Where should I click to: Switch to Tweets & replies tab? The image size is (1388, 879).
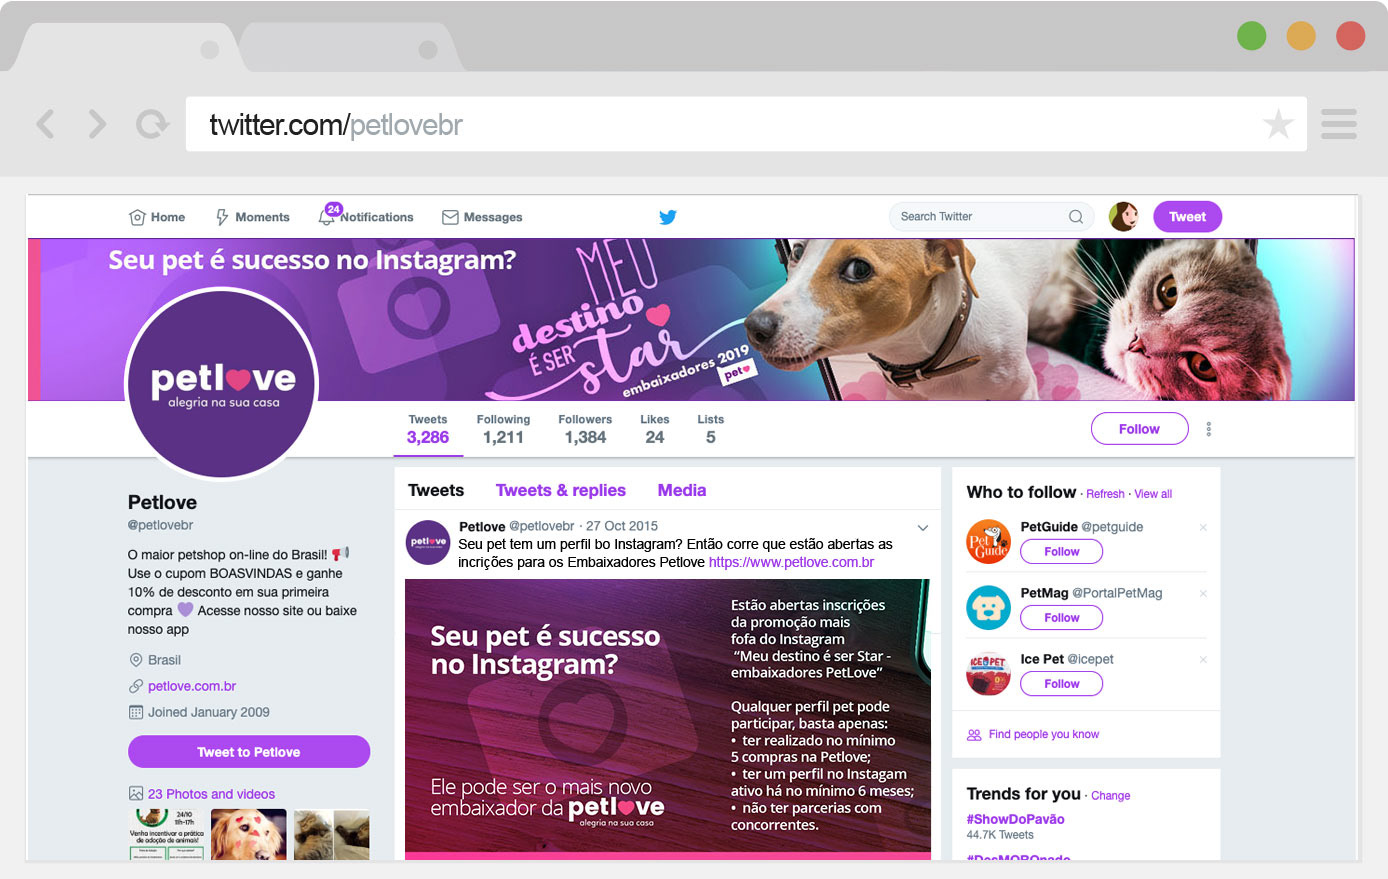pyautogui.click(x=561, y=490)
